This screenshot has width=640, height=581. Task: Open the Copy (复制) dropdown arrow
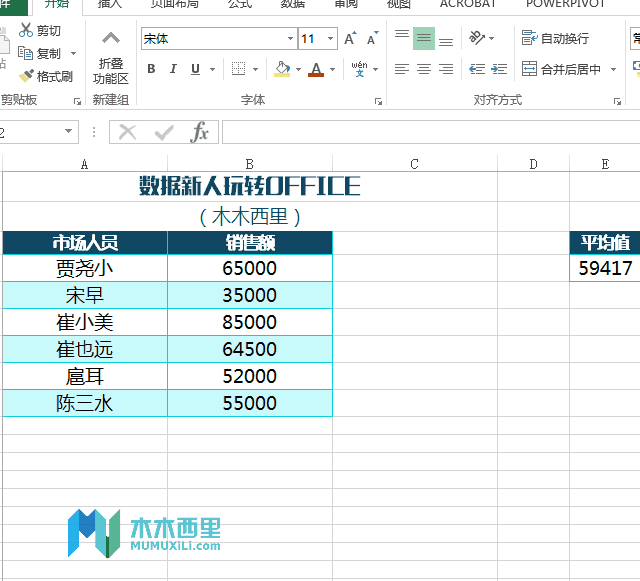point(73,53)
